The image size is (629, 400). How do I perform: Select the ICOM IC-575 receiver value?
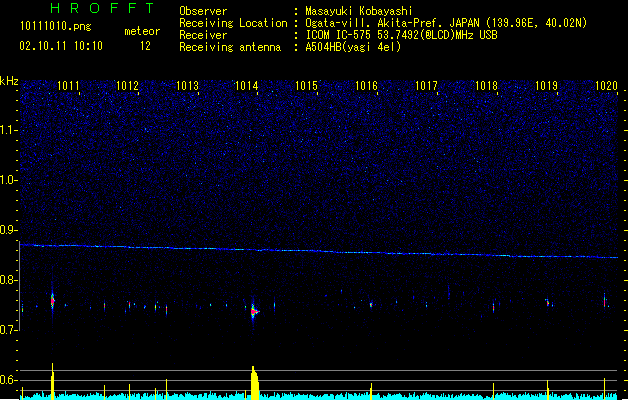[x=401, y=35]
